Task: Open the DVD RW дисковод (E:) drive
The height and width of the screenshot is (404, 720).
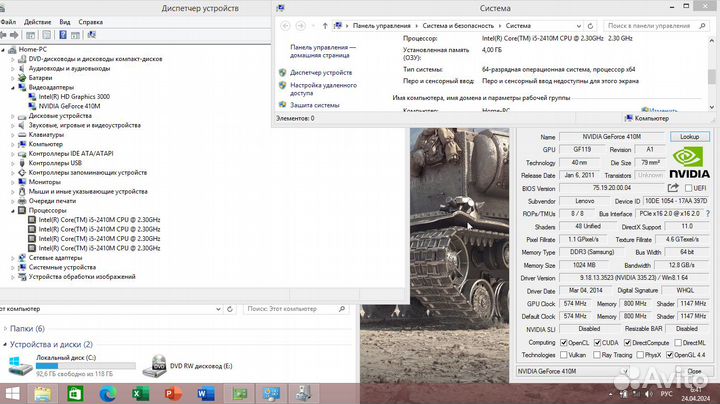Action: point(187,366)
